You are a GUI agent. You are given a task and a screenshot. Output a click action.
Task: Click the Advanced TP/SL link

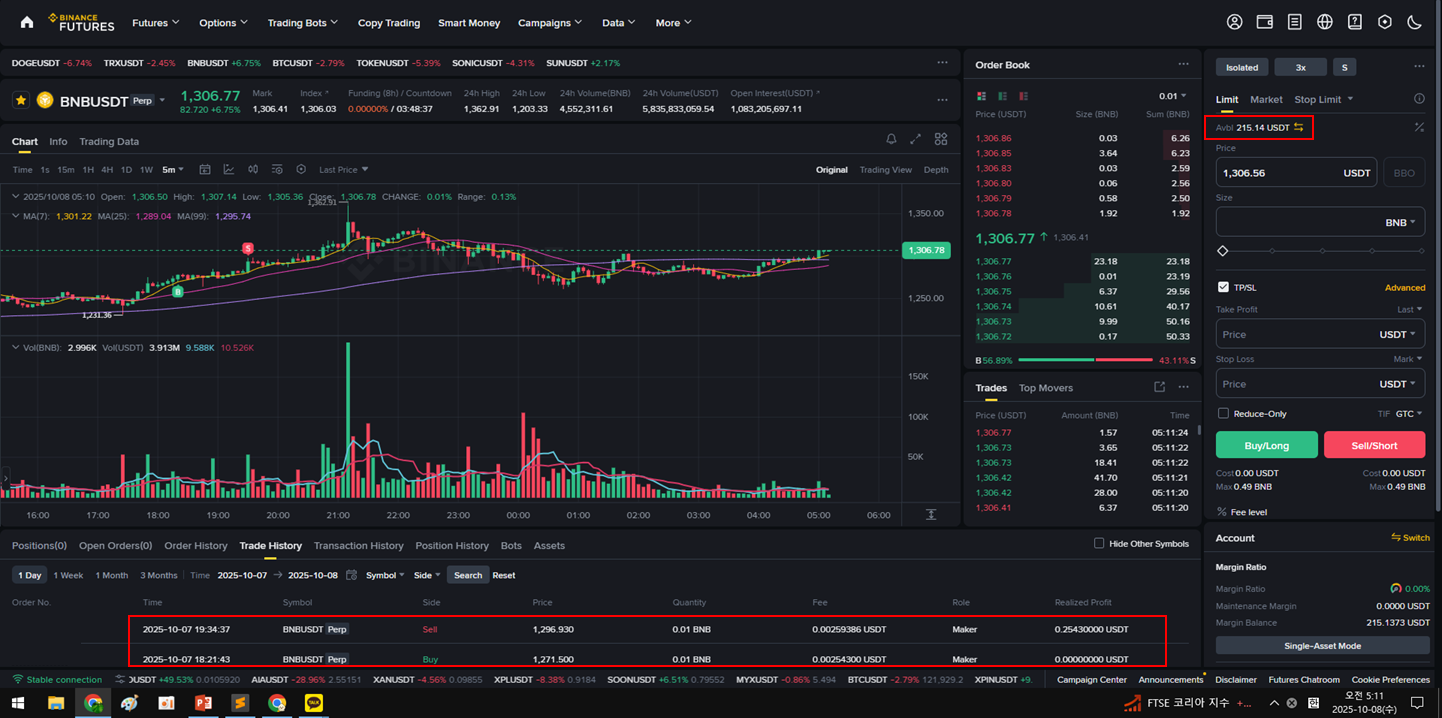1404,287
